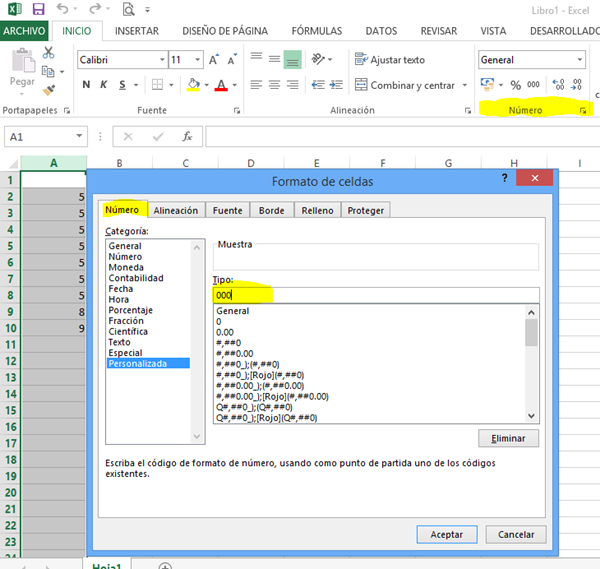This screenshot has height=569, width=600.
Task: Toggle Ajustar texto wrap option
Action: click(x=389, y=60)
